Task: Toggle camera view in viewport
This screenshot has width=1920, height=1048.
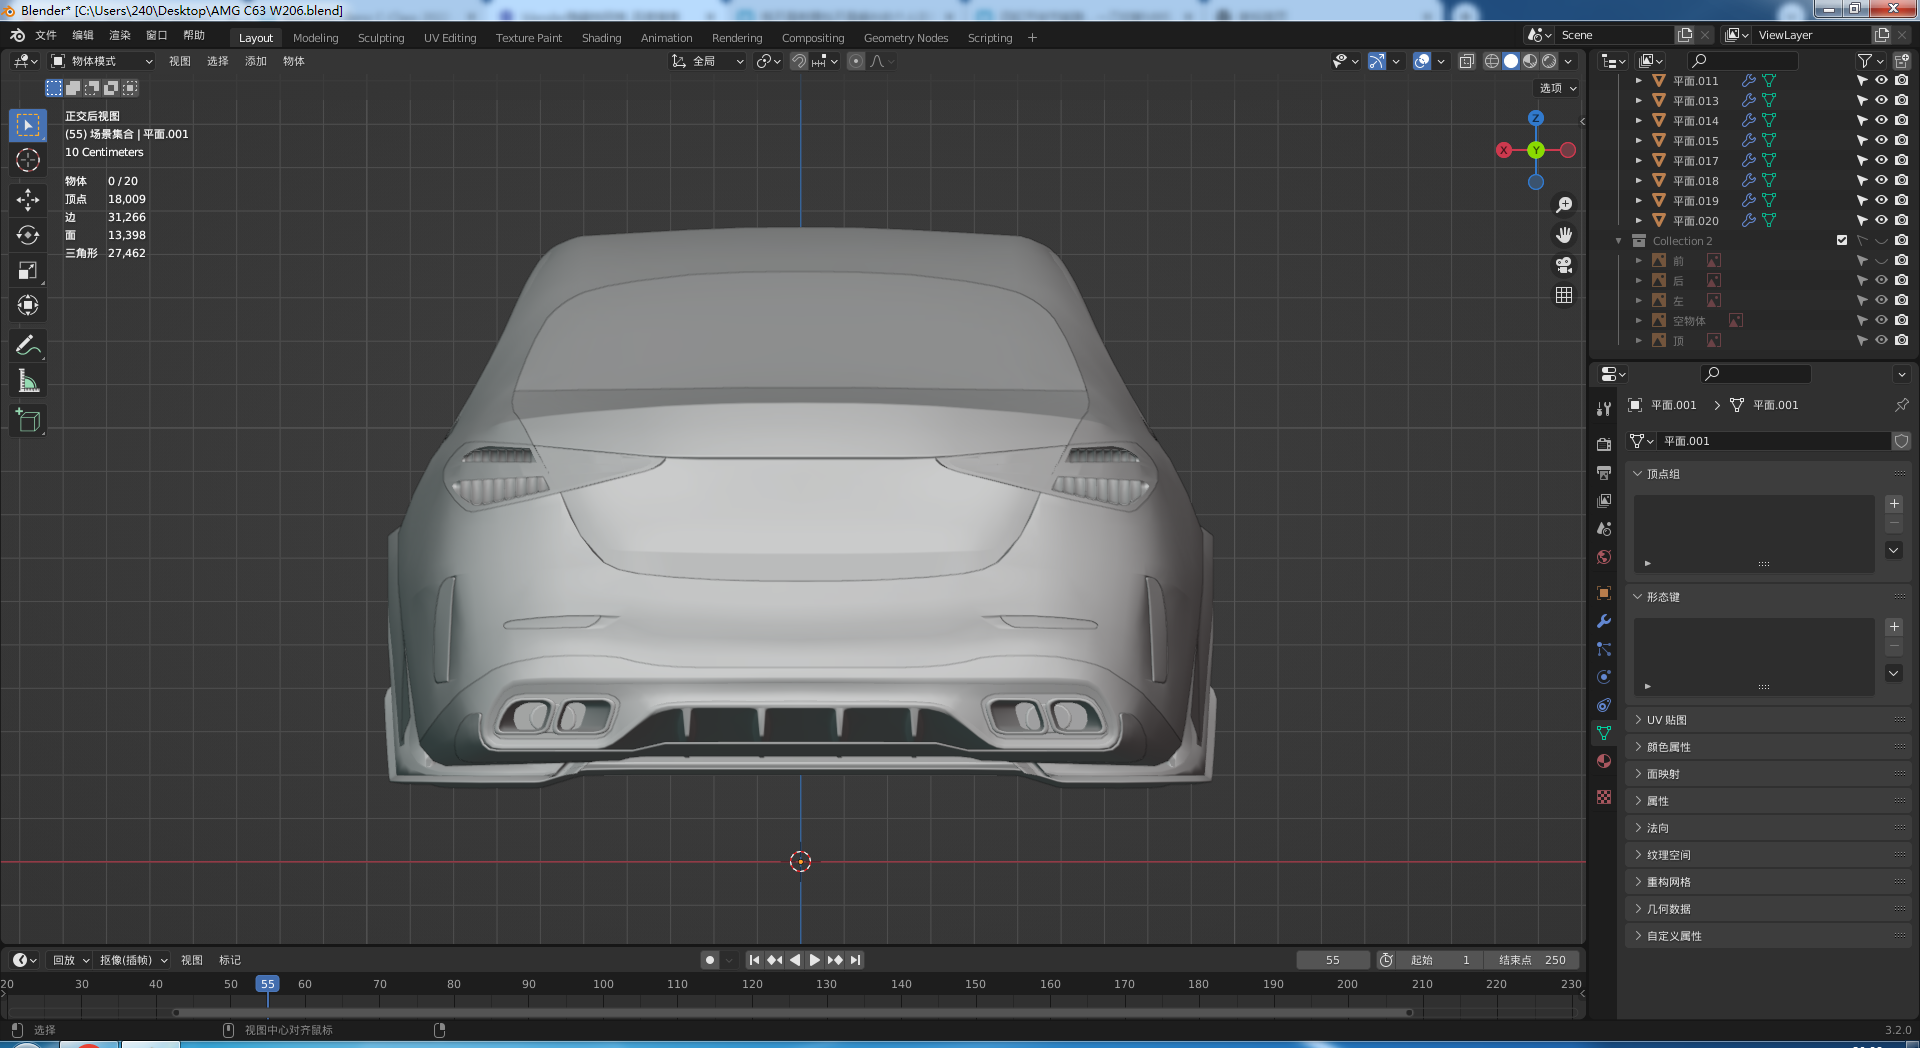Action: [x=1564, y=265]
